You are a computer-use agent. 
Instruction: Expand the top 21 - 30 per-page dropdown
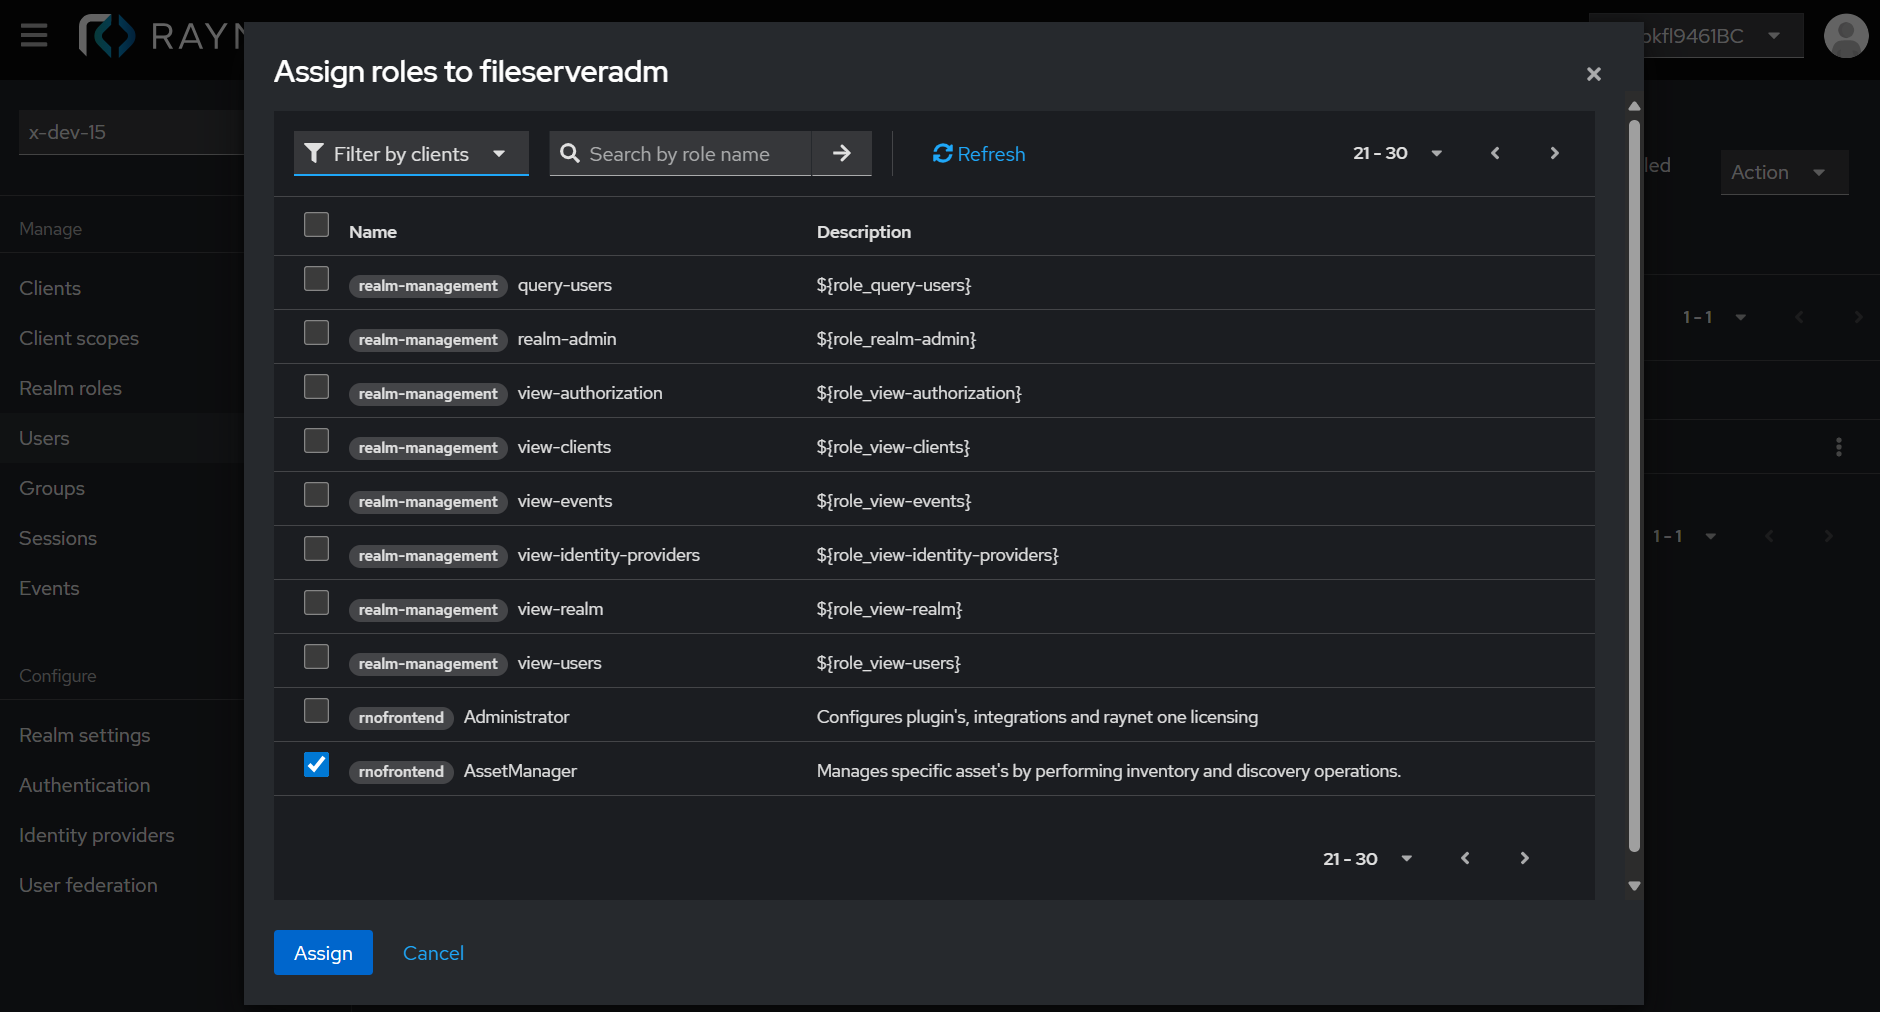coord(1397,153)
